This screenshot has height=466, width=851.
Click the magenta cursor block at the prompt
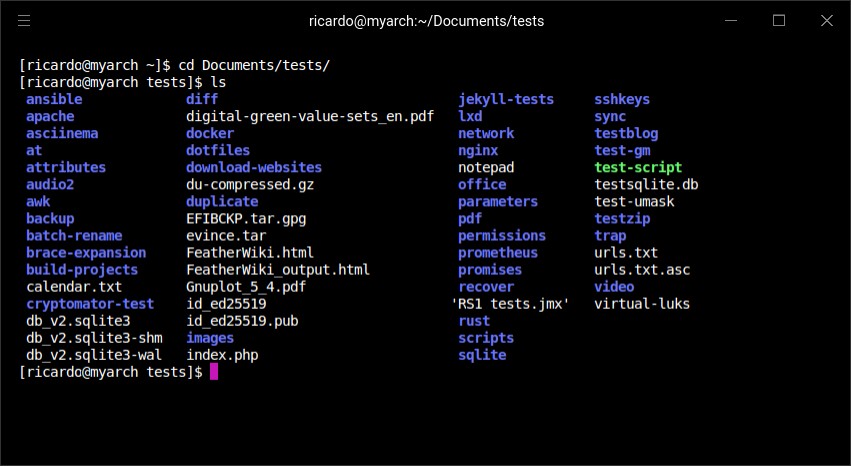coord(214,372)
